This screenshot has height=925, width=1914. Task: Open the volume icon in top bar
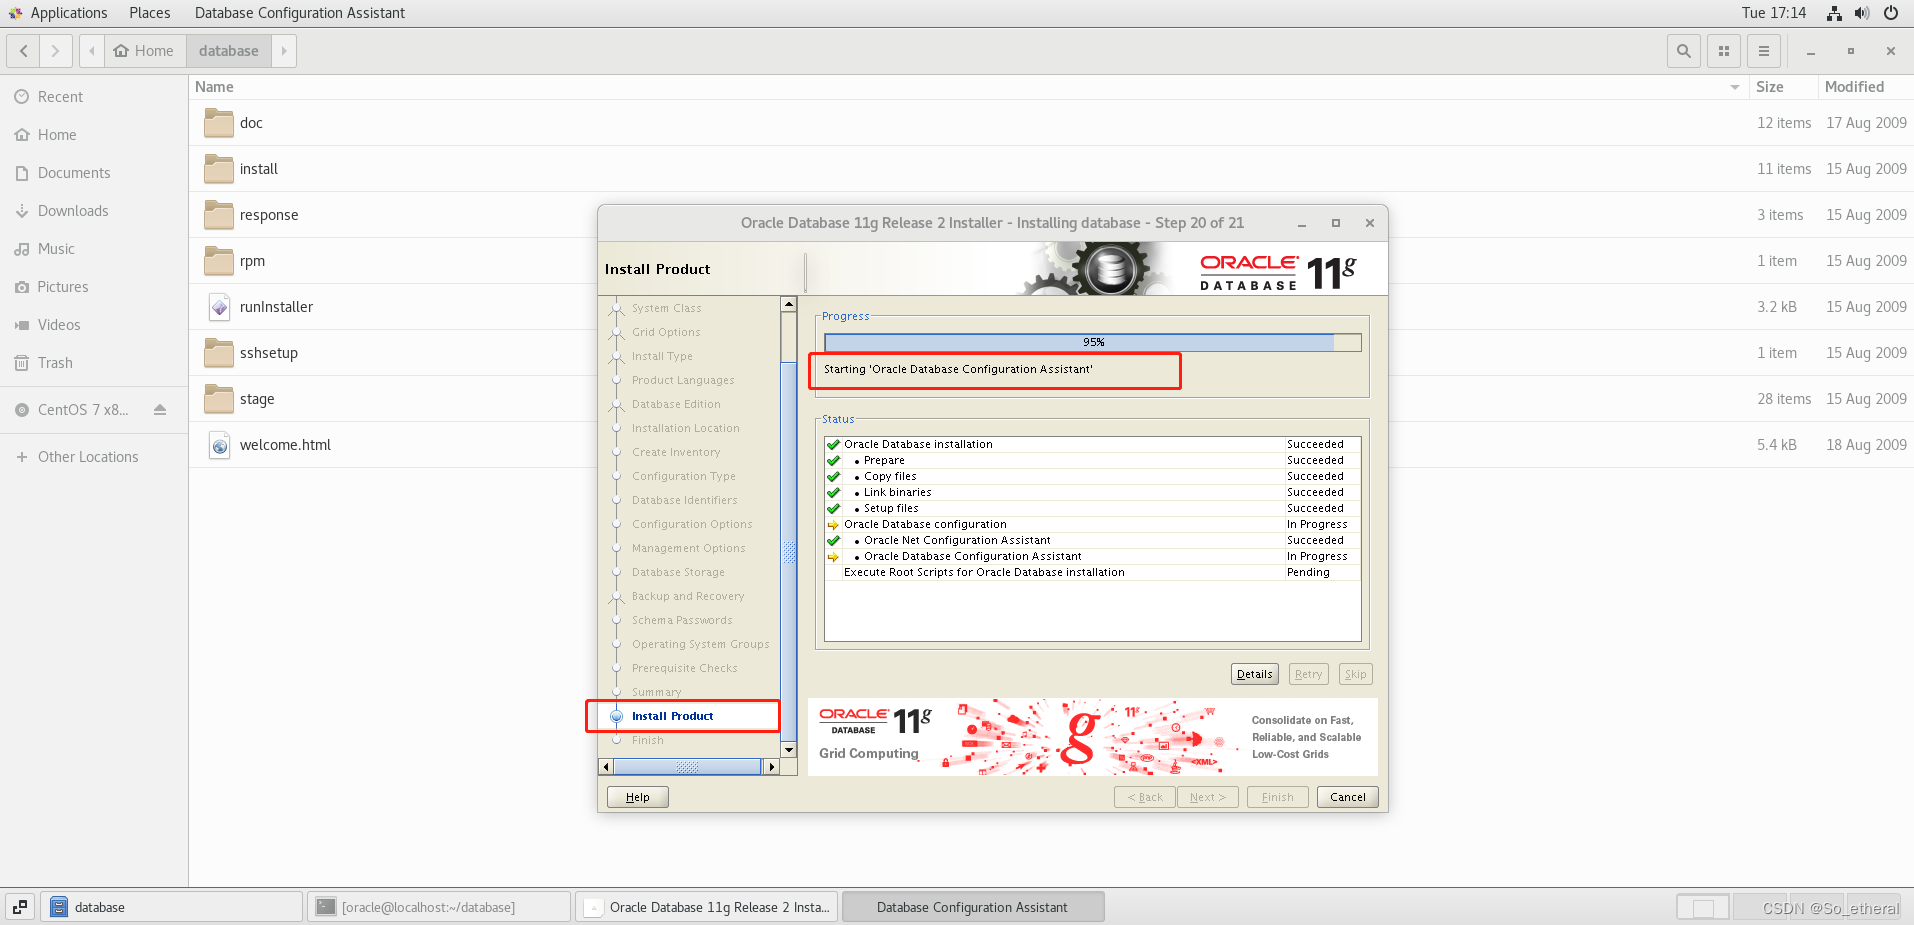pos(1861,13)
